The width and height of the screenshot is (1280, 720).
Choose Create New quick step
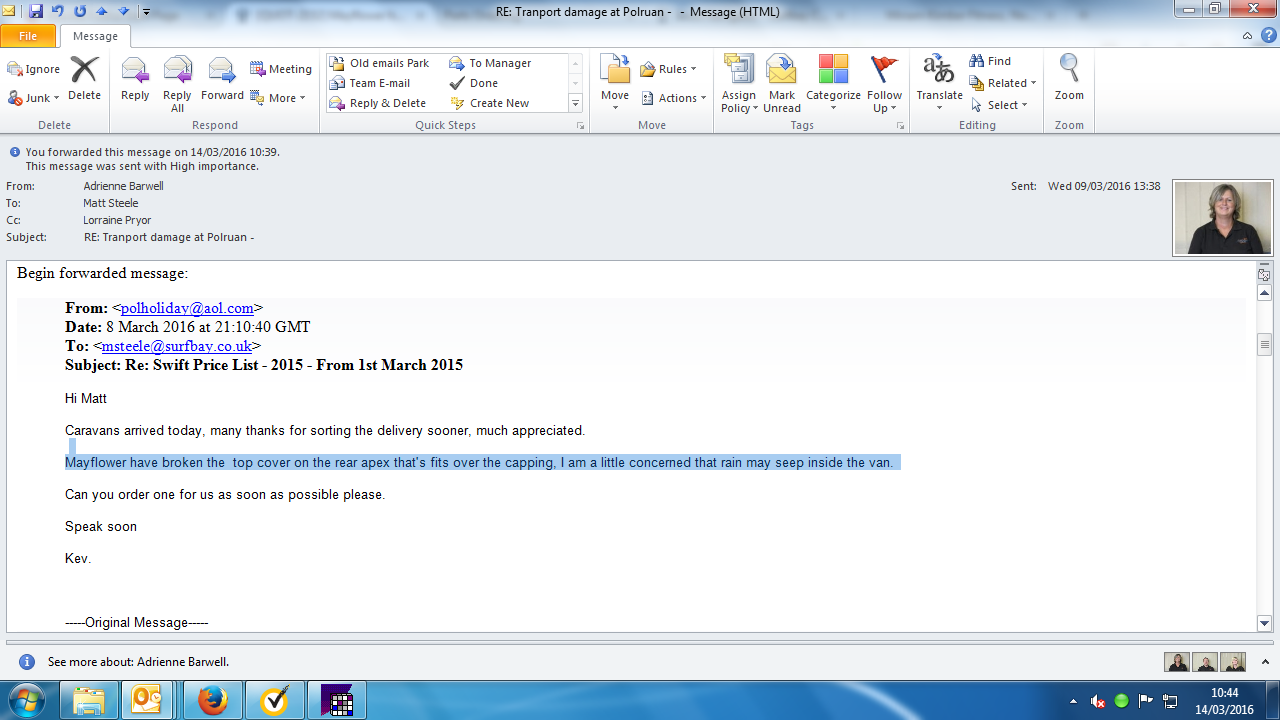pos(490,103)
